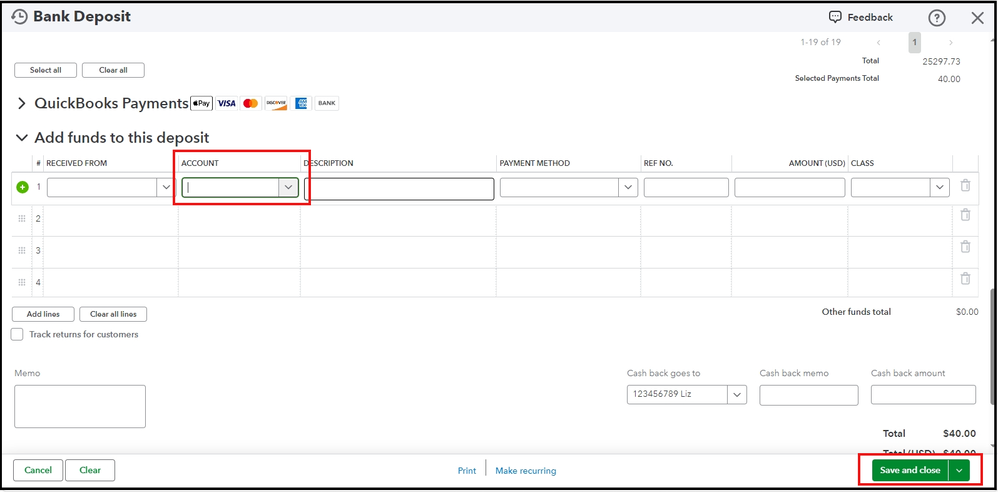Expand the QuickBooks Payments section

[x=22, y=103]
